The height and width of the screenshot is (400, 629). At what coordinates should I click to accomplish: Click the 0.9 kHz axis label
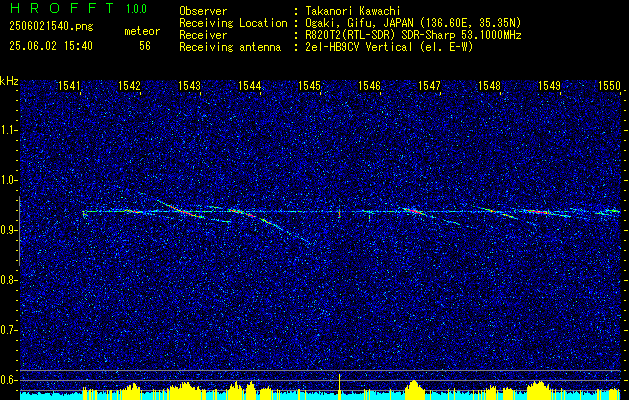8,230
